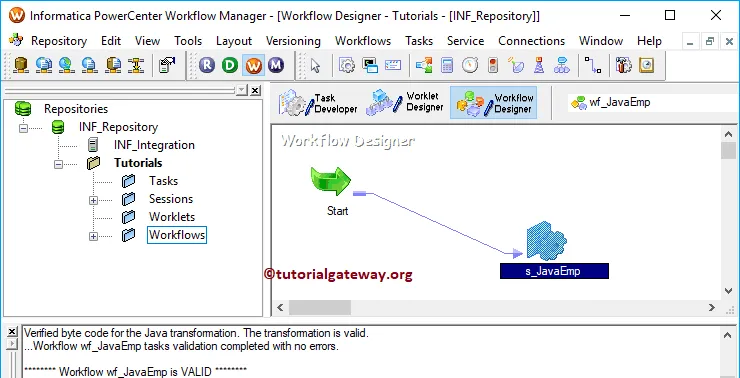Click the tower Event Raise icon
The image size is (740, 378).
click(x=538, y=65)
